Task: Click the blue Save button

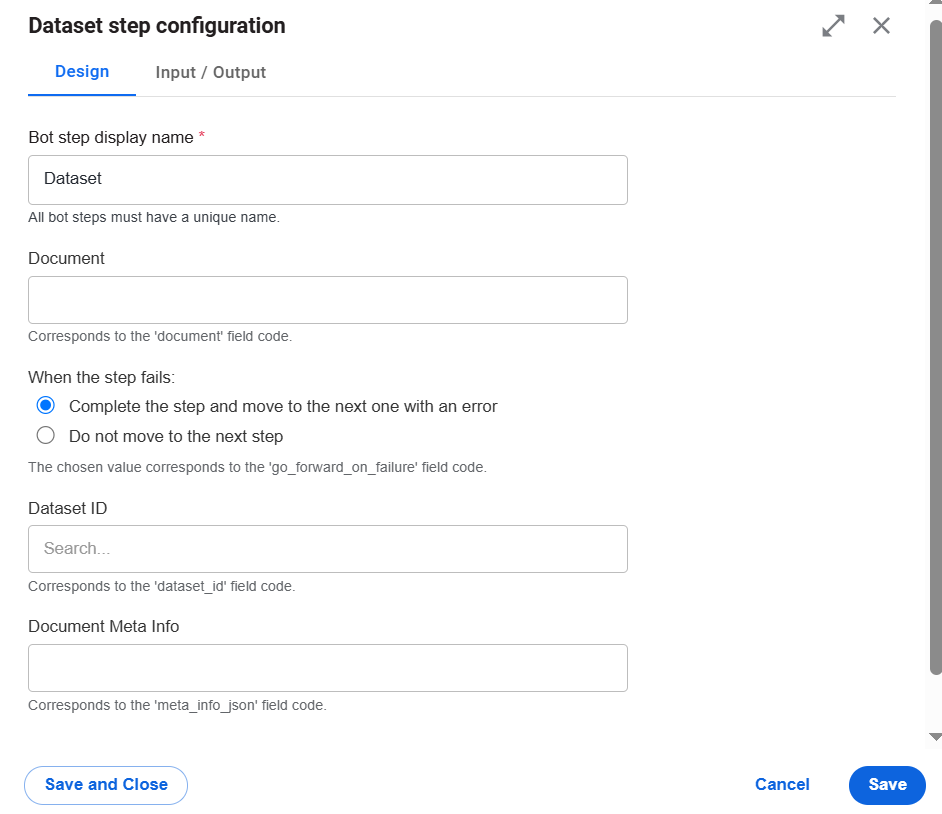Action: pyautogui.click(x=887, y=785)
